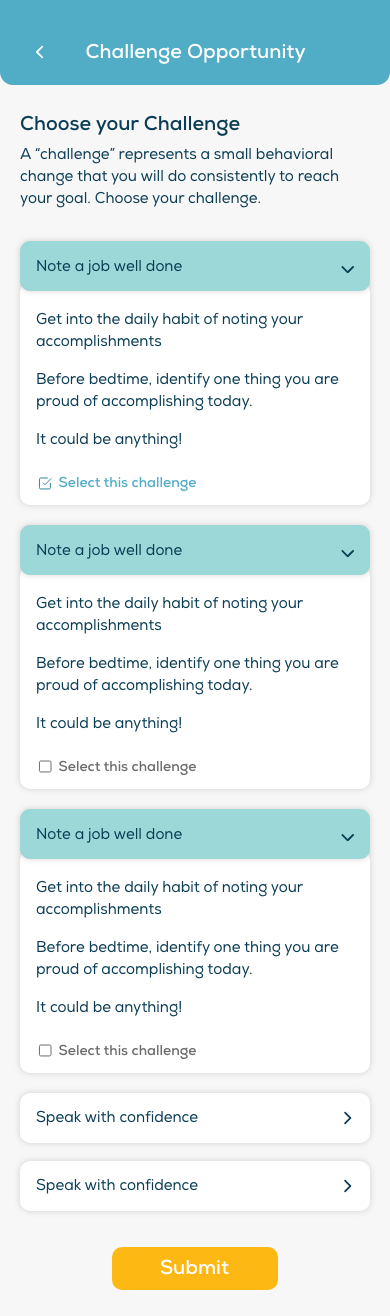Click 'Select this challenge' text in second card
This screenshot has height=1316, width=390.
click(127, 767)
